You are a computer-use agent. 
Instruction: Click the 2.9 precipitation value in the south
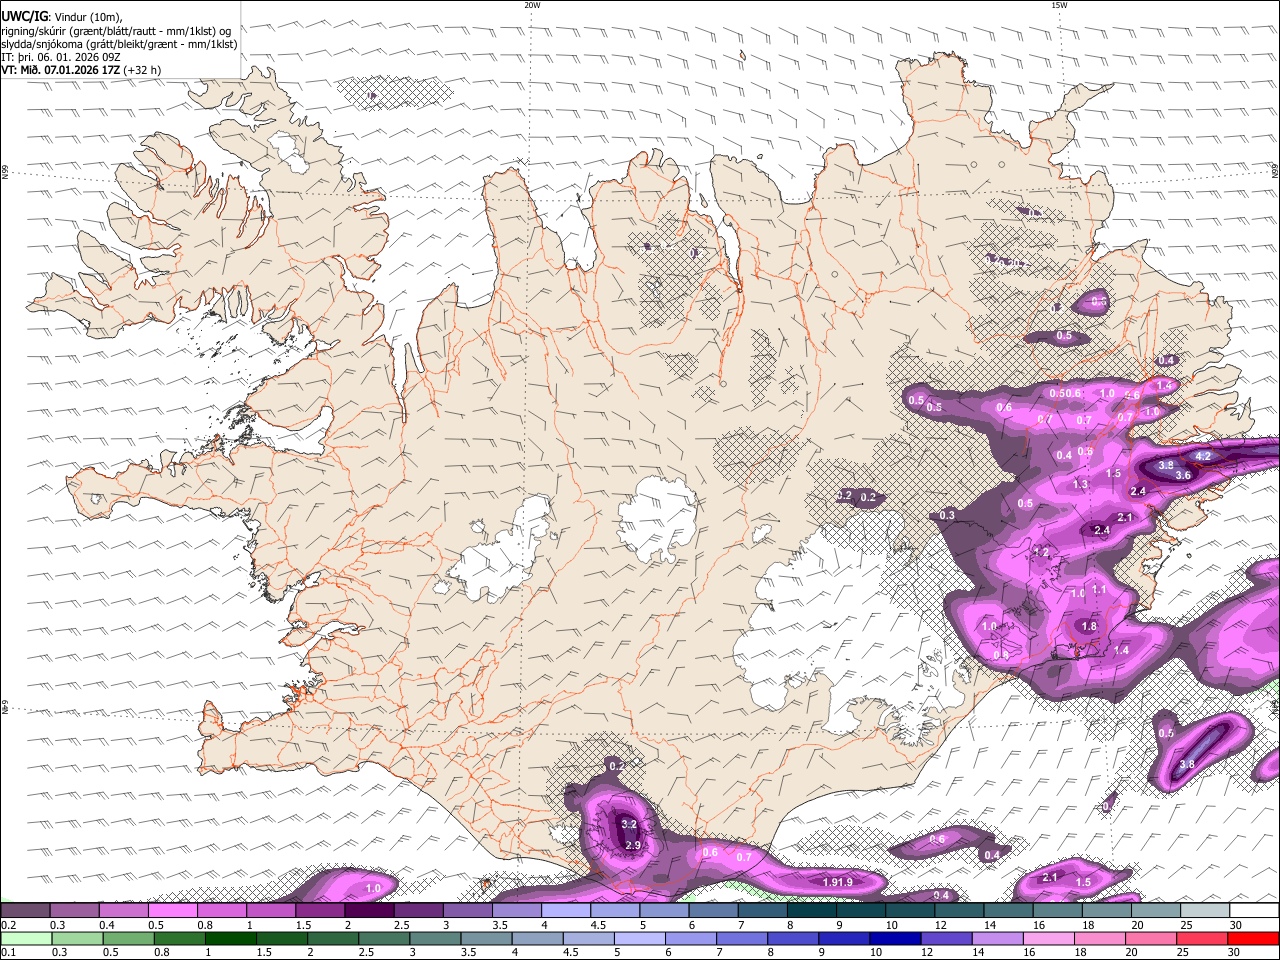point(633,845)
